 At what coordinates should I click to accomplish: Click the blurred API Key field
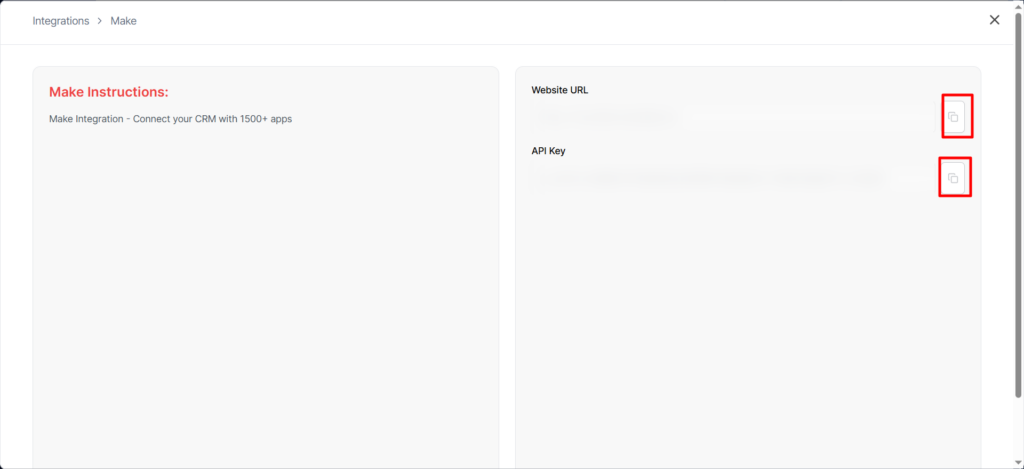[x=730, y=178]
